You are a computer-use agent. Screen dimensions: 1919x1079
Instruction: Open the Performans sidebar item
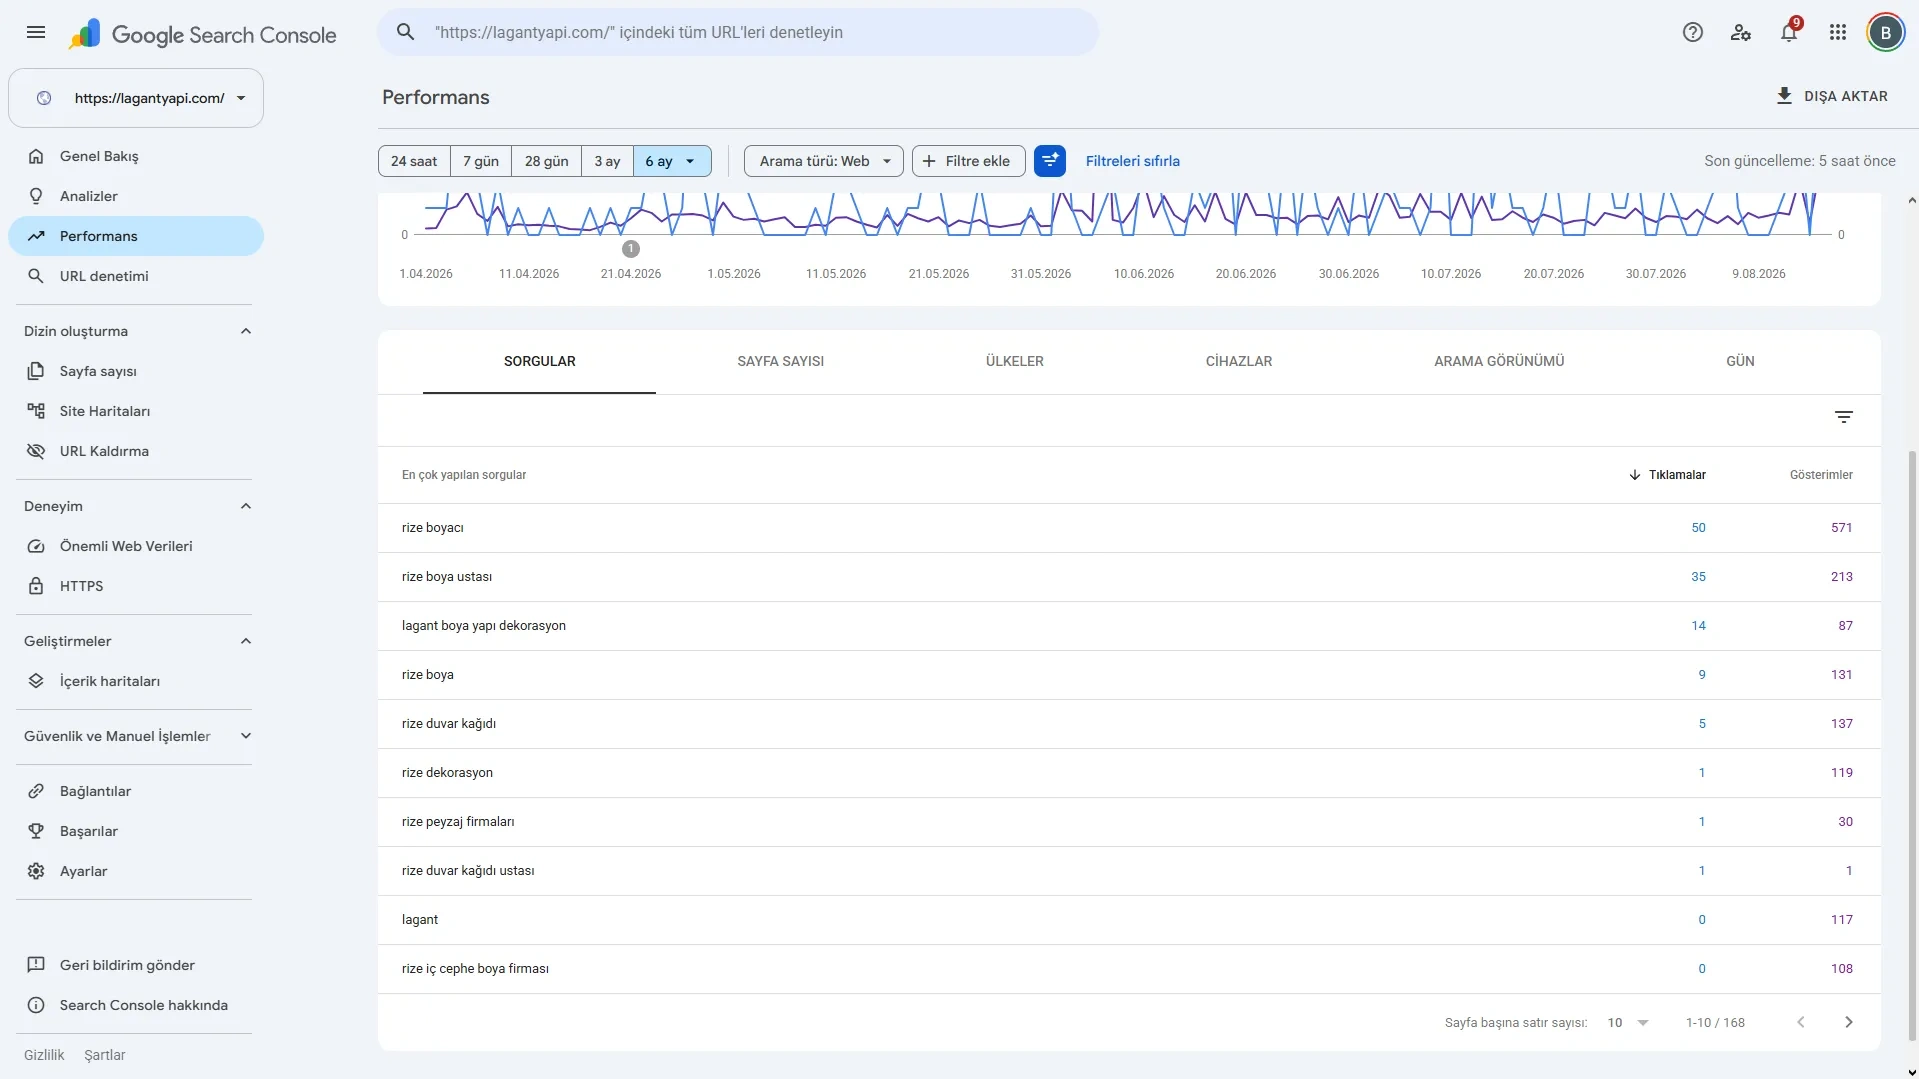(x=136, y=236)
